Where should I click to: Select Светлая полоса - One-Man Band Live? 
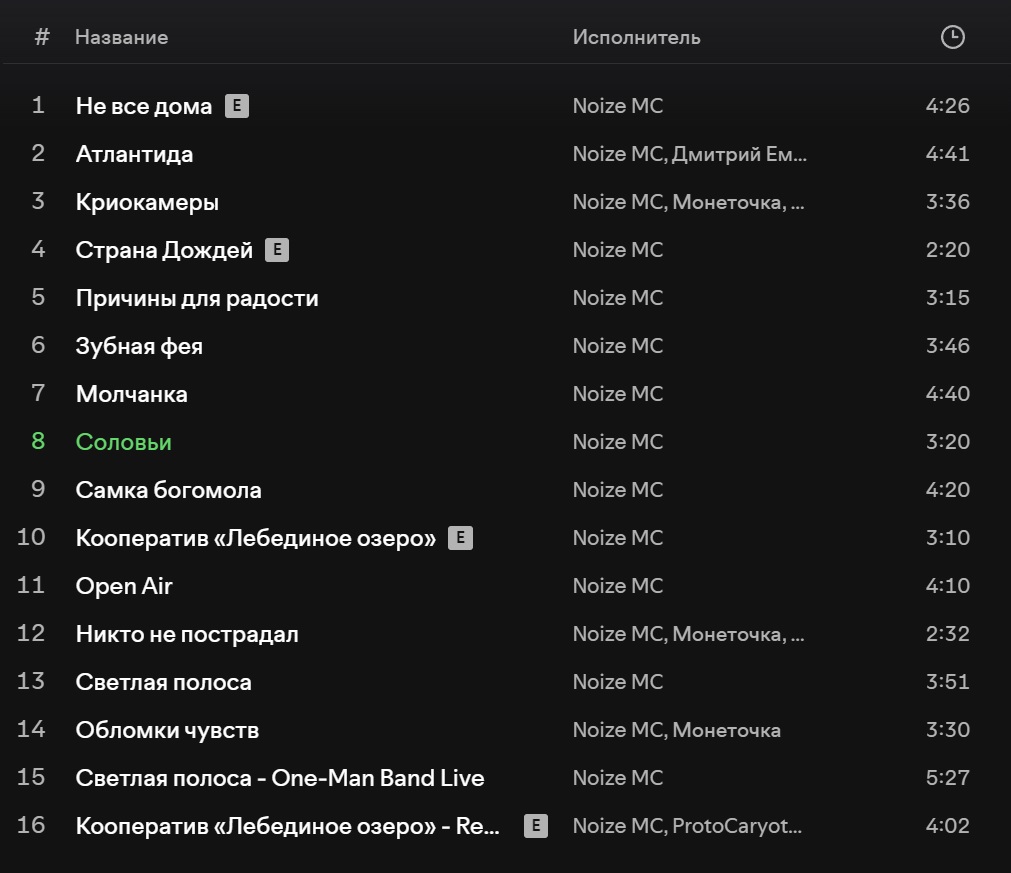(280, 778)
